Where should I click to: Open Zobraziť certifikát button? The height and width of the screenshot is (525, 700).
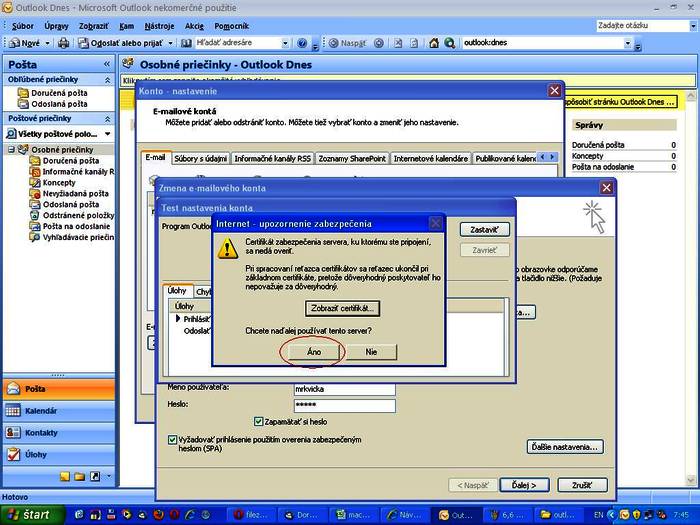click(x=342, y=308)
